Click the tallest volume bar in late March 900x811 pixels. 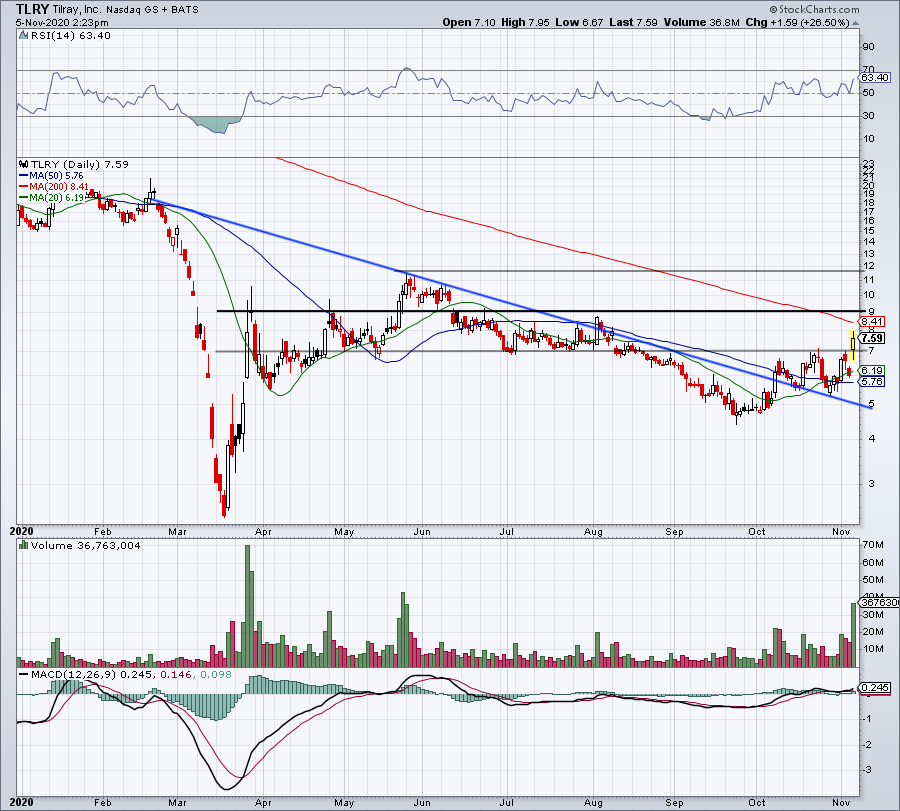click(248, 606)
